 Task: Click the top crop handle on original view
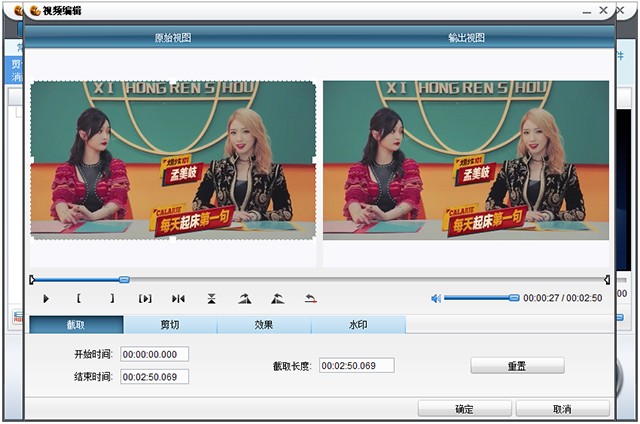[x=173, y=81]
